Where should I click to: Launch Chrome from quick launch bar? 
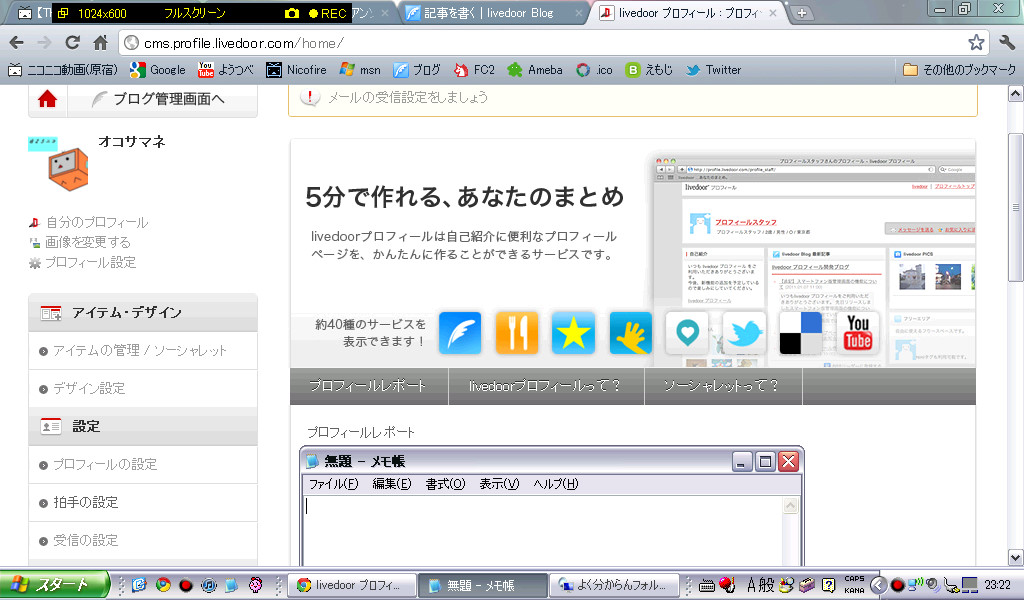[x=163, y=585]
